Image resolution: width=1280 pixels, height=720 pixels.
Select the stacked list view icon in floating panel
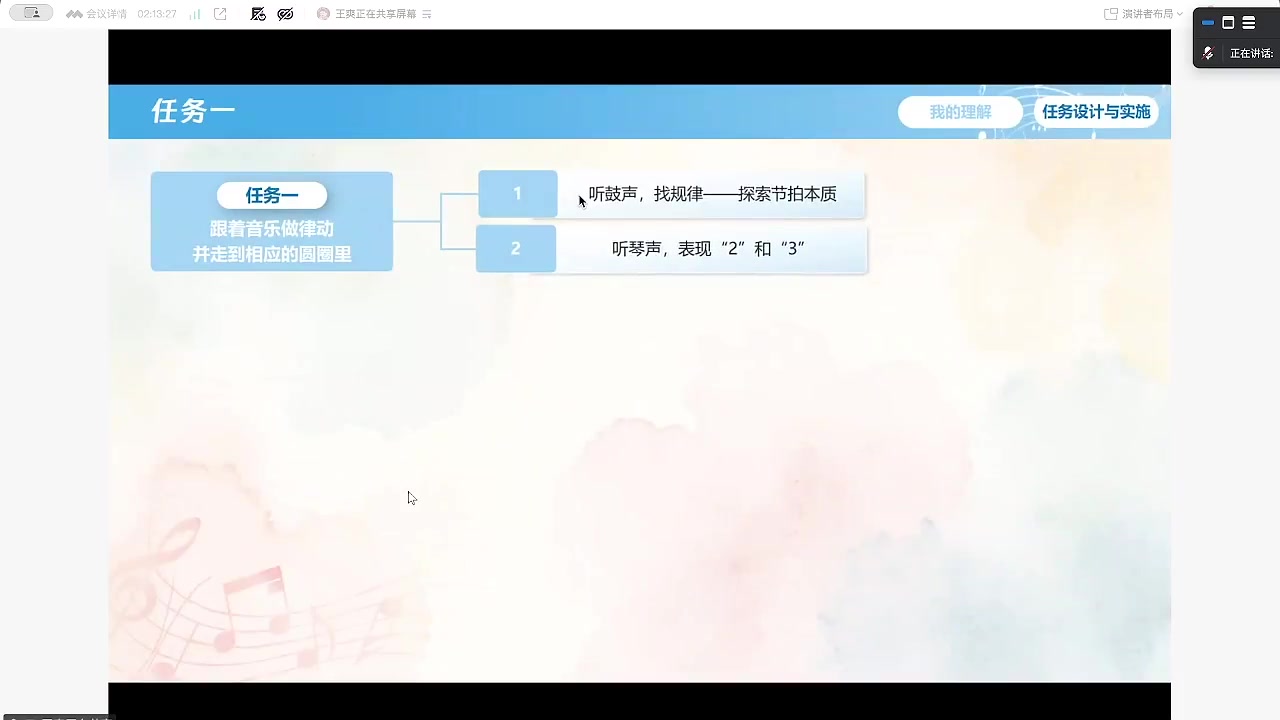point(1249,22)
